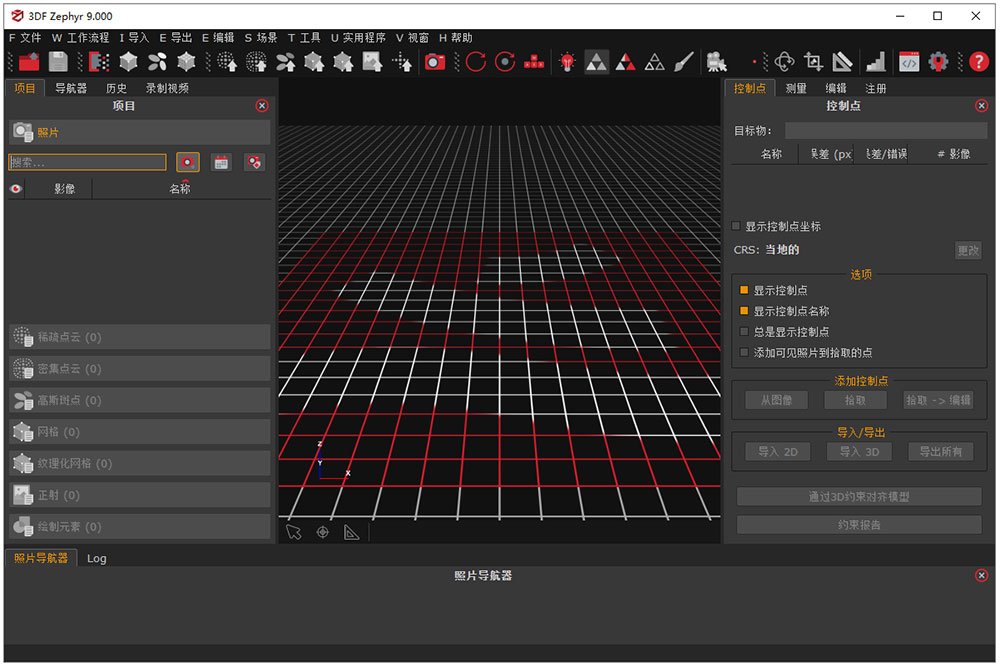The height and width of the screenshot is (666, 1000).
Task: Click the paint brush icon in toolbar
Action: tap(683, 62)
